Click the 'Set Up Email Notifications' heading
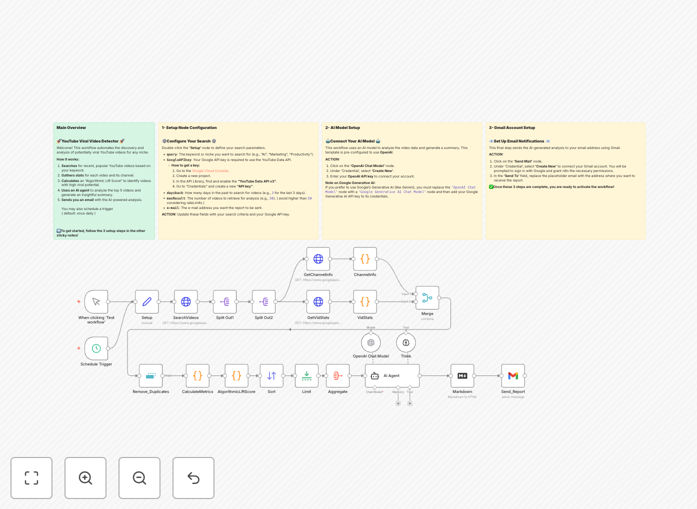Image resolution: width=697 pixels, height=509 pixels. [x=519, y=141]
